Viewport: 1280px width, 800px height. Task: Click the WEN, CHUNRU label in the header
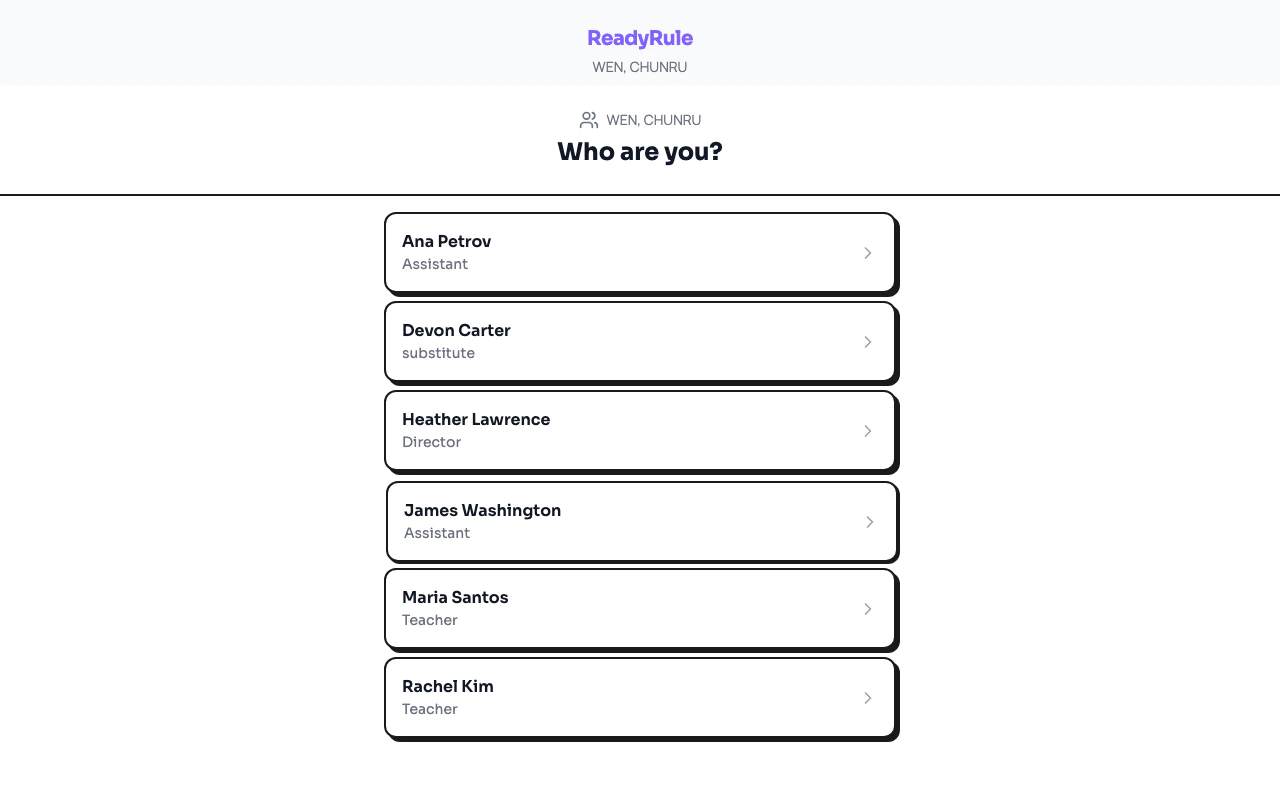(640, 67)
